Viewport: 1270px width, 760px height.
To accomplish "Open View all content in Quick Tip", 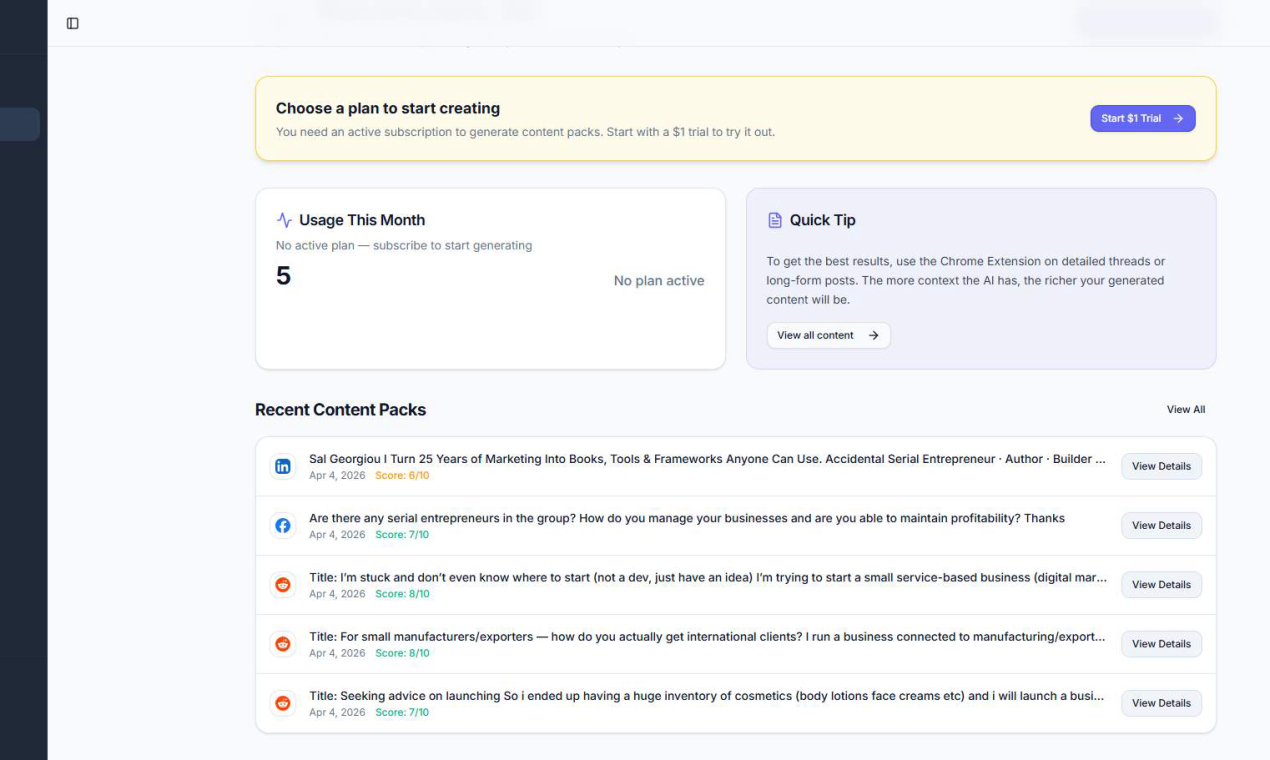I will 828,335.
